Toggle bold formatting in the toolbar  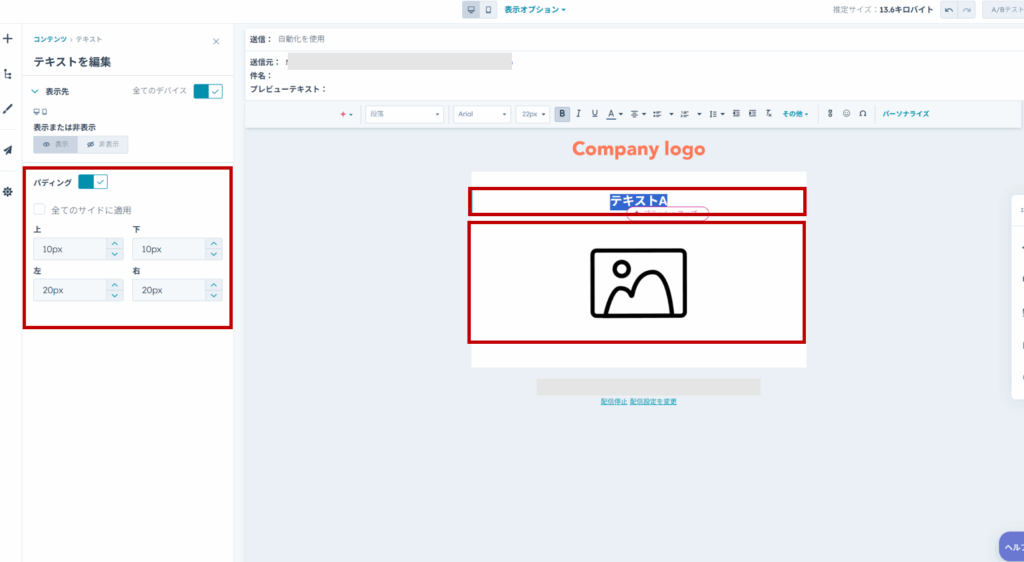pyautogui.click(x=563, y=114)
